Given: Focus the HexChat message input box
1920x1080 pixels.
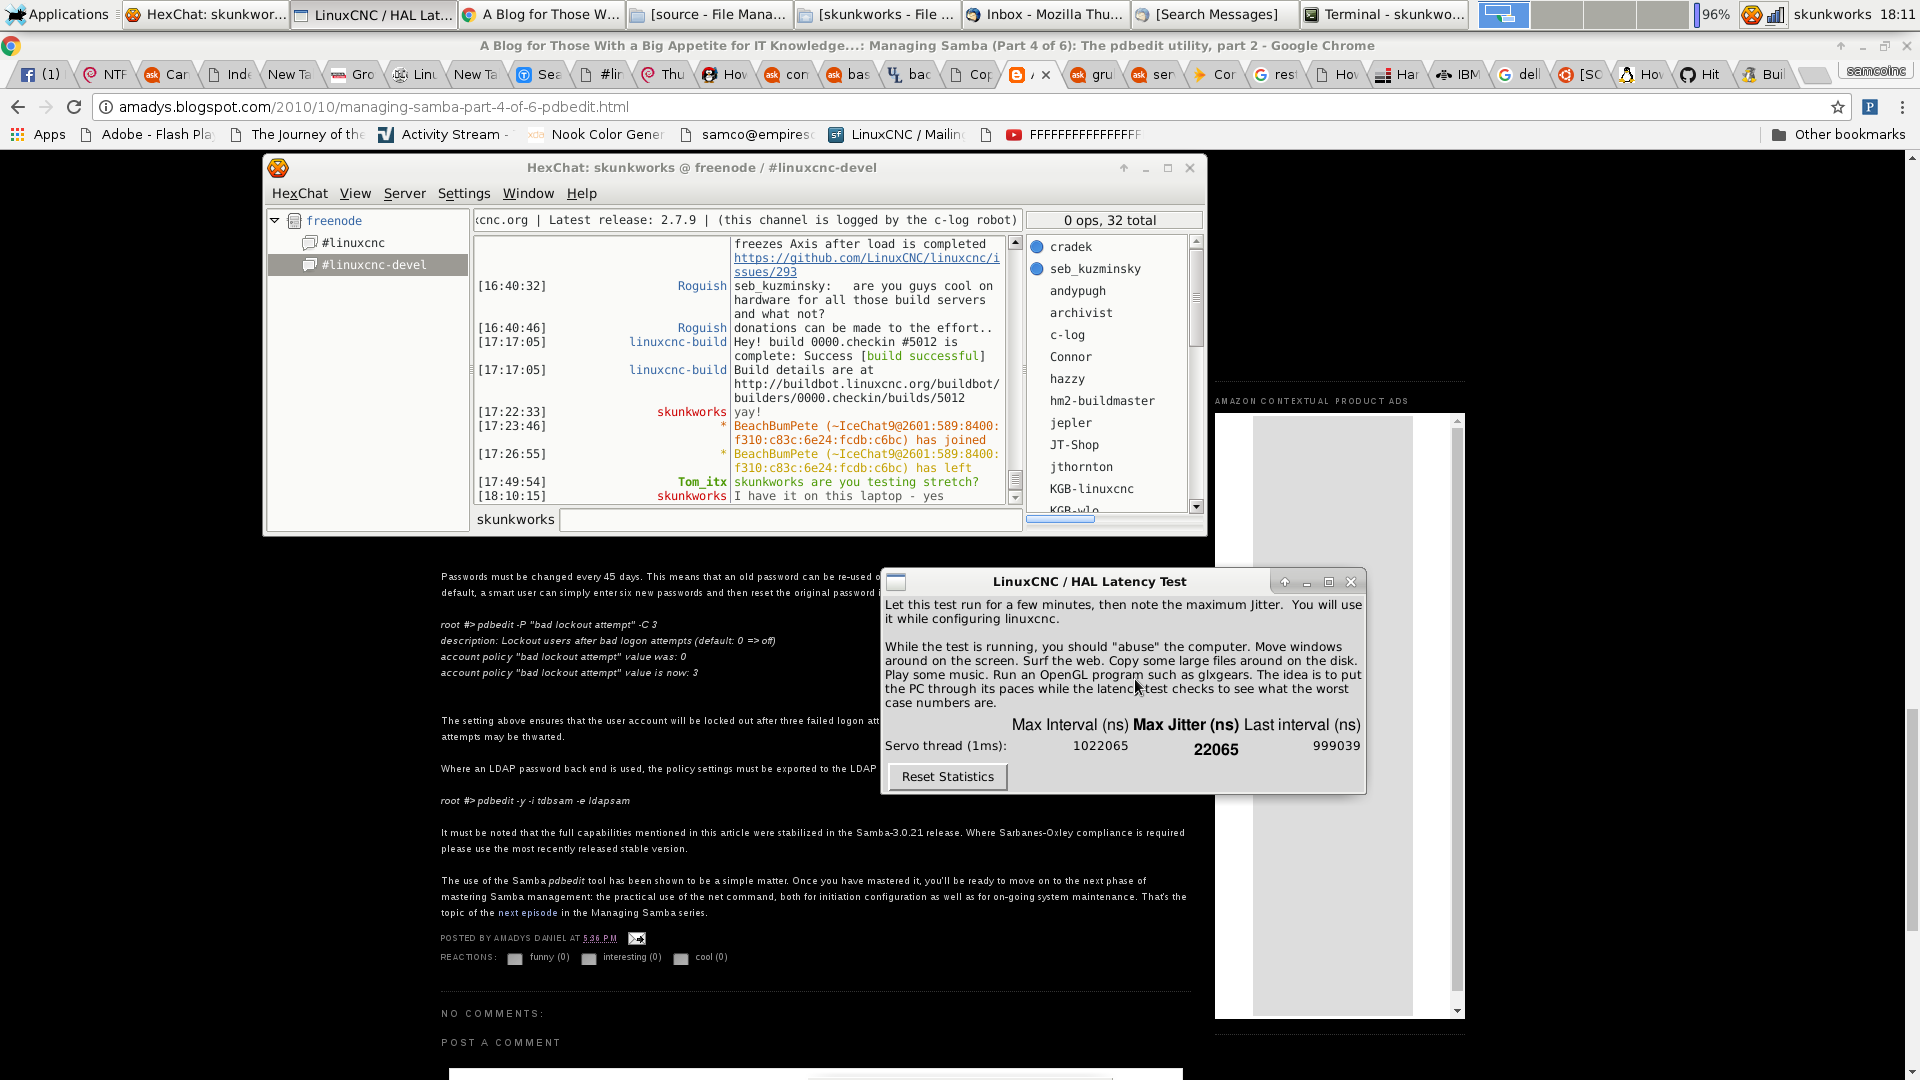Looking at the screenshot, I should [x=790, y=520].
